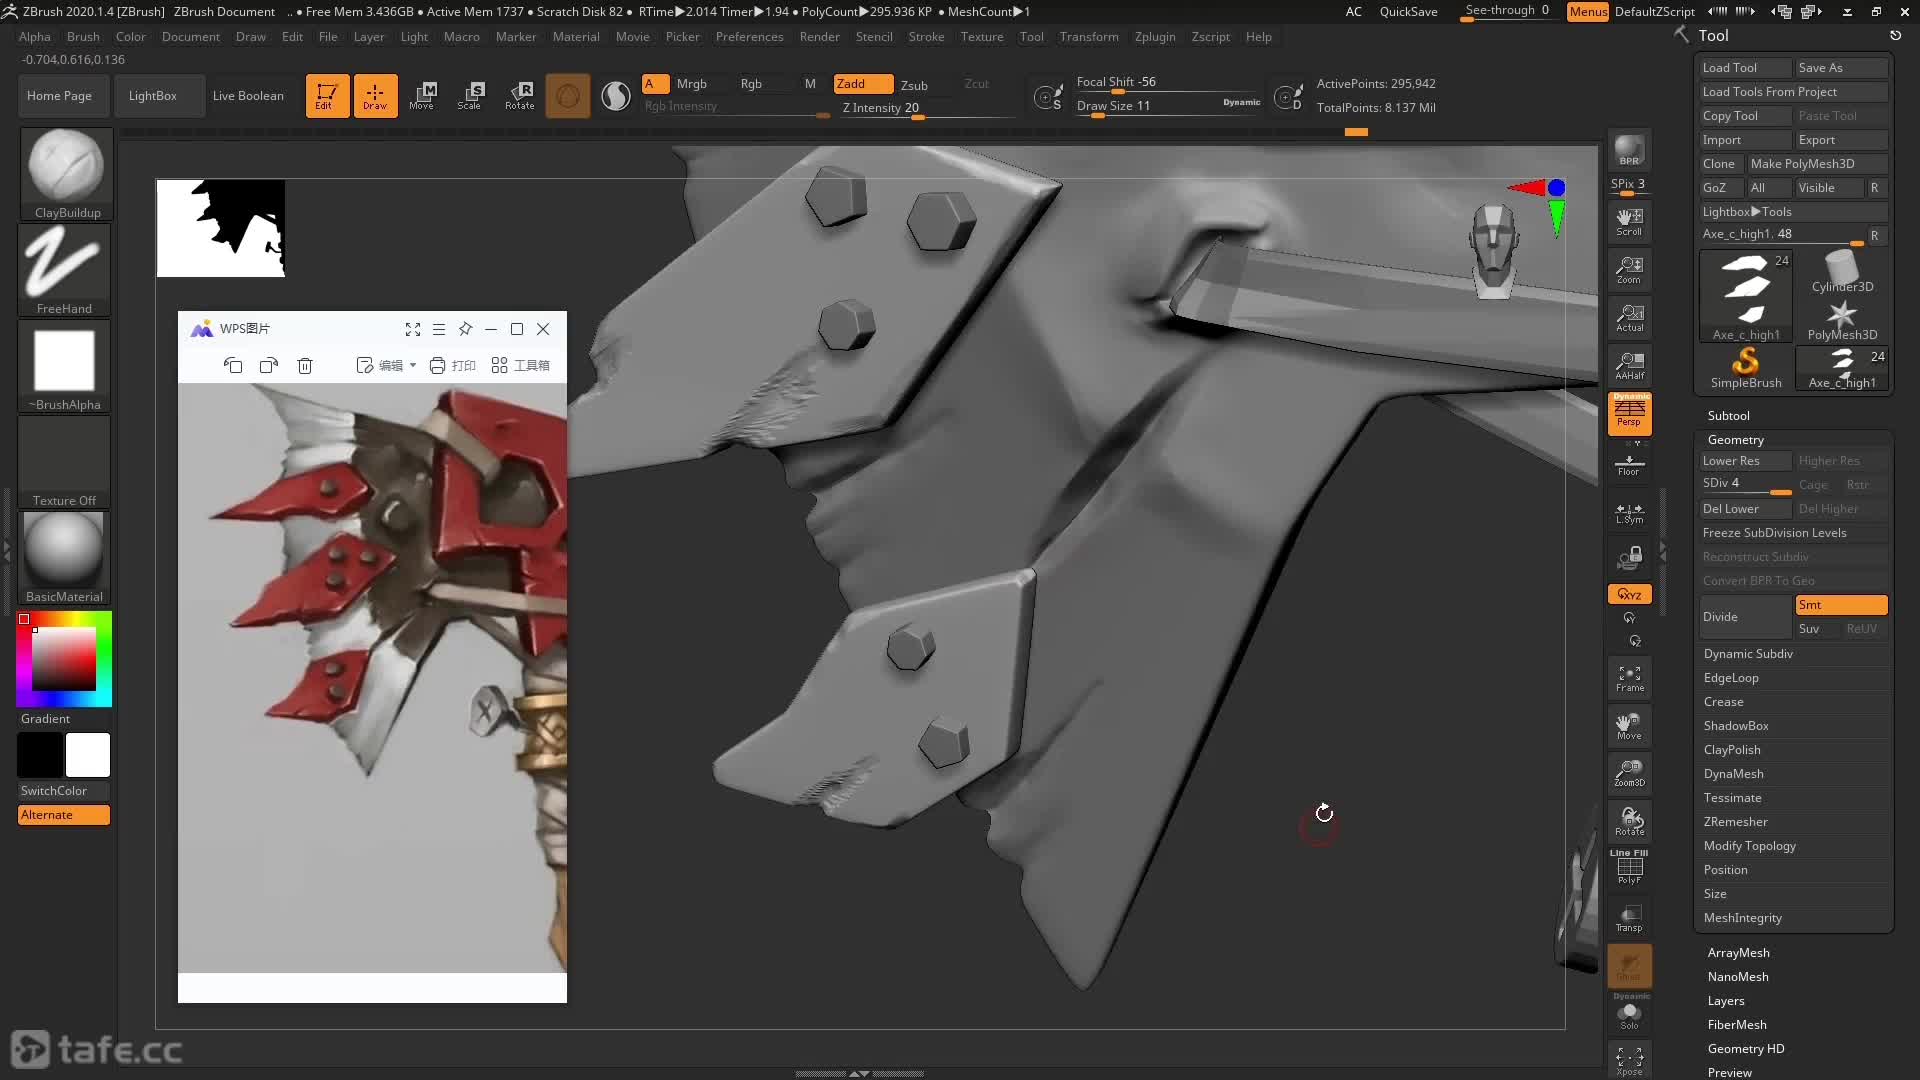Select the Move gizmo tool

[x=422, y=96]
